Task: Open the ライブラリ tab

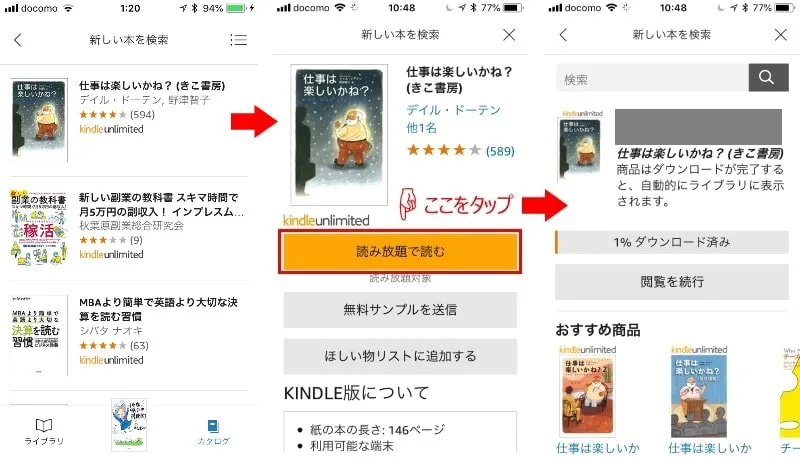Action: click(44, 432)
